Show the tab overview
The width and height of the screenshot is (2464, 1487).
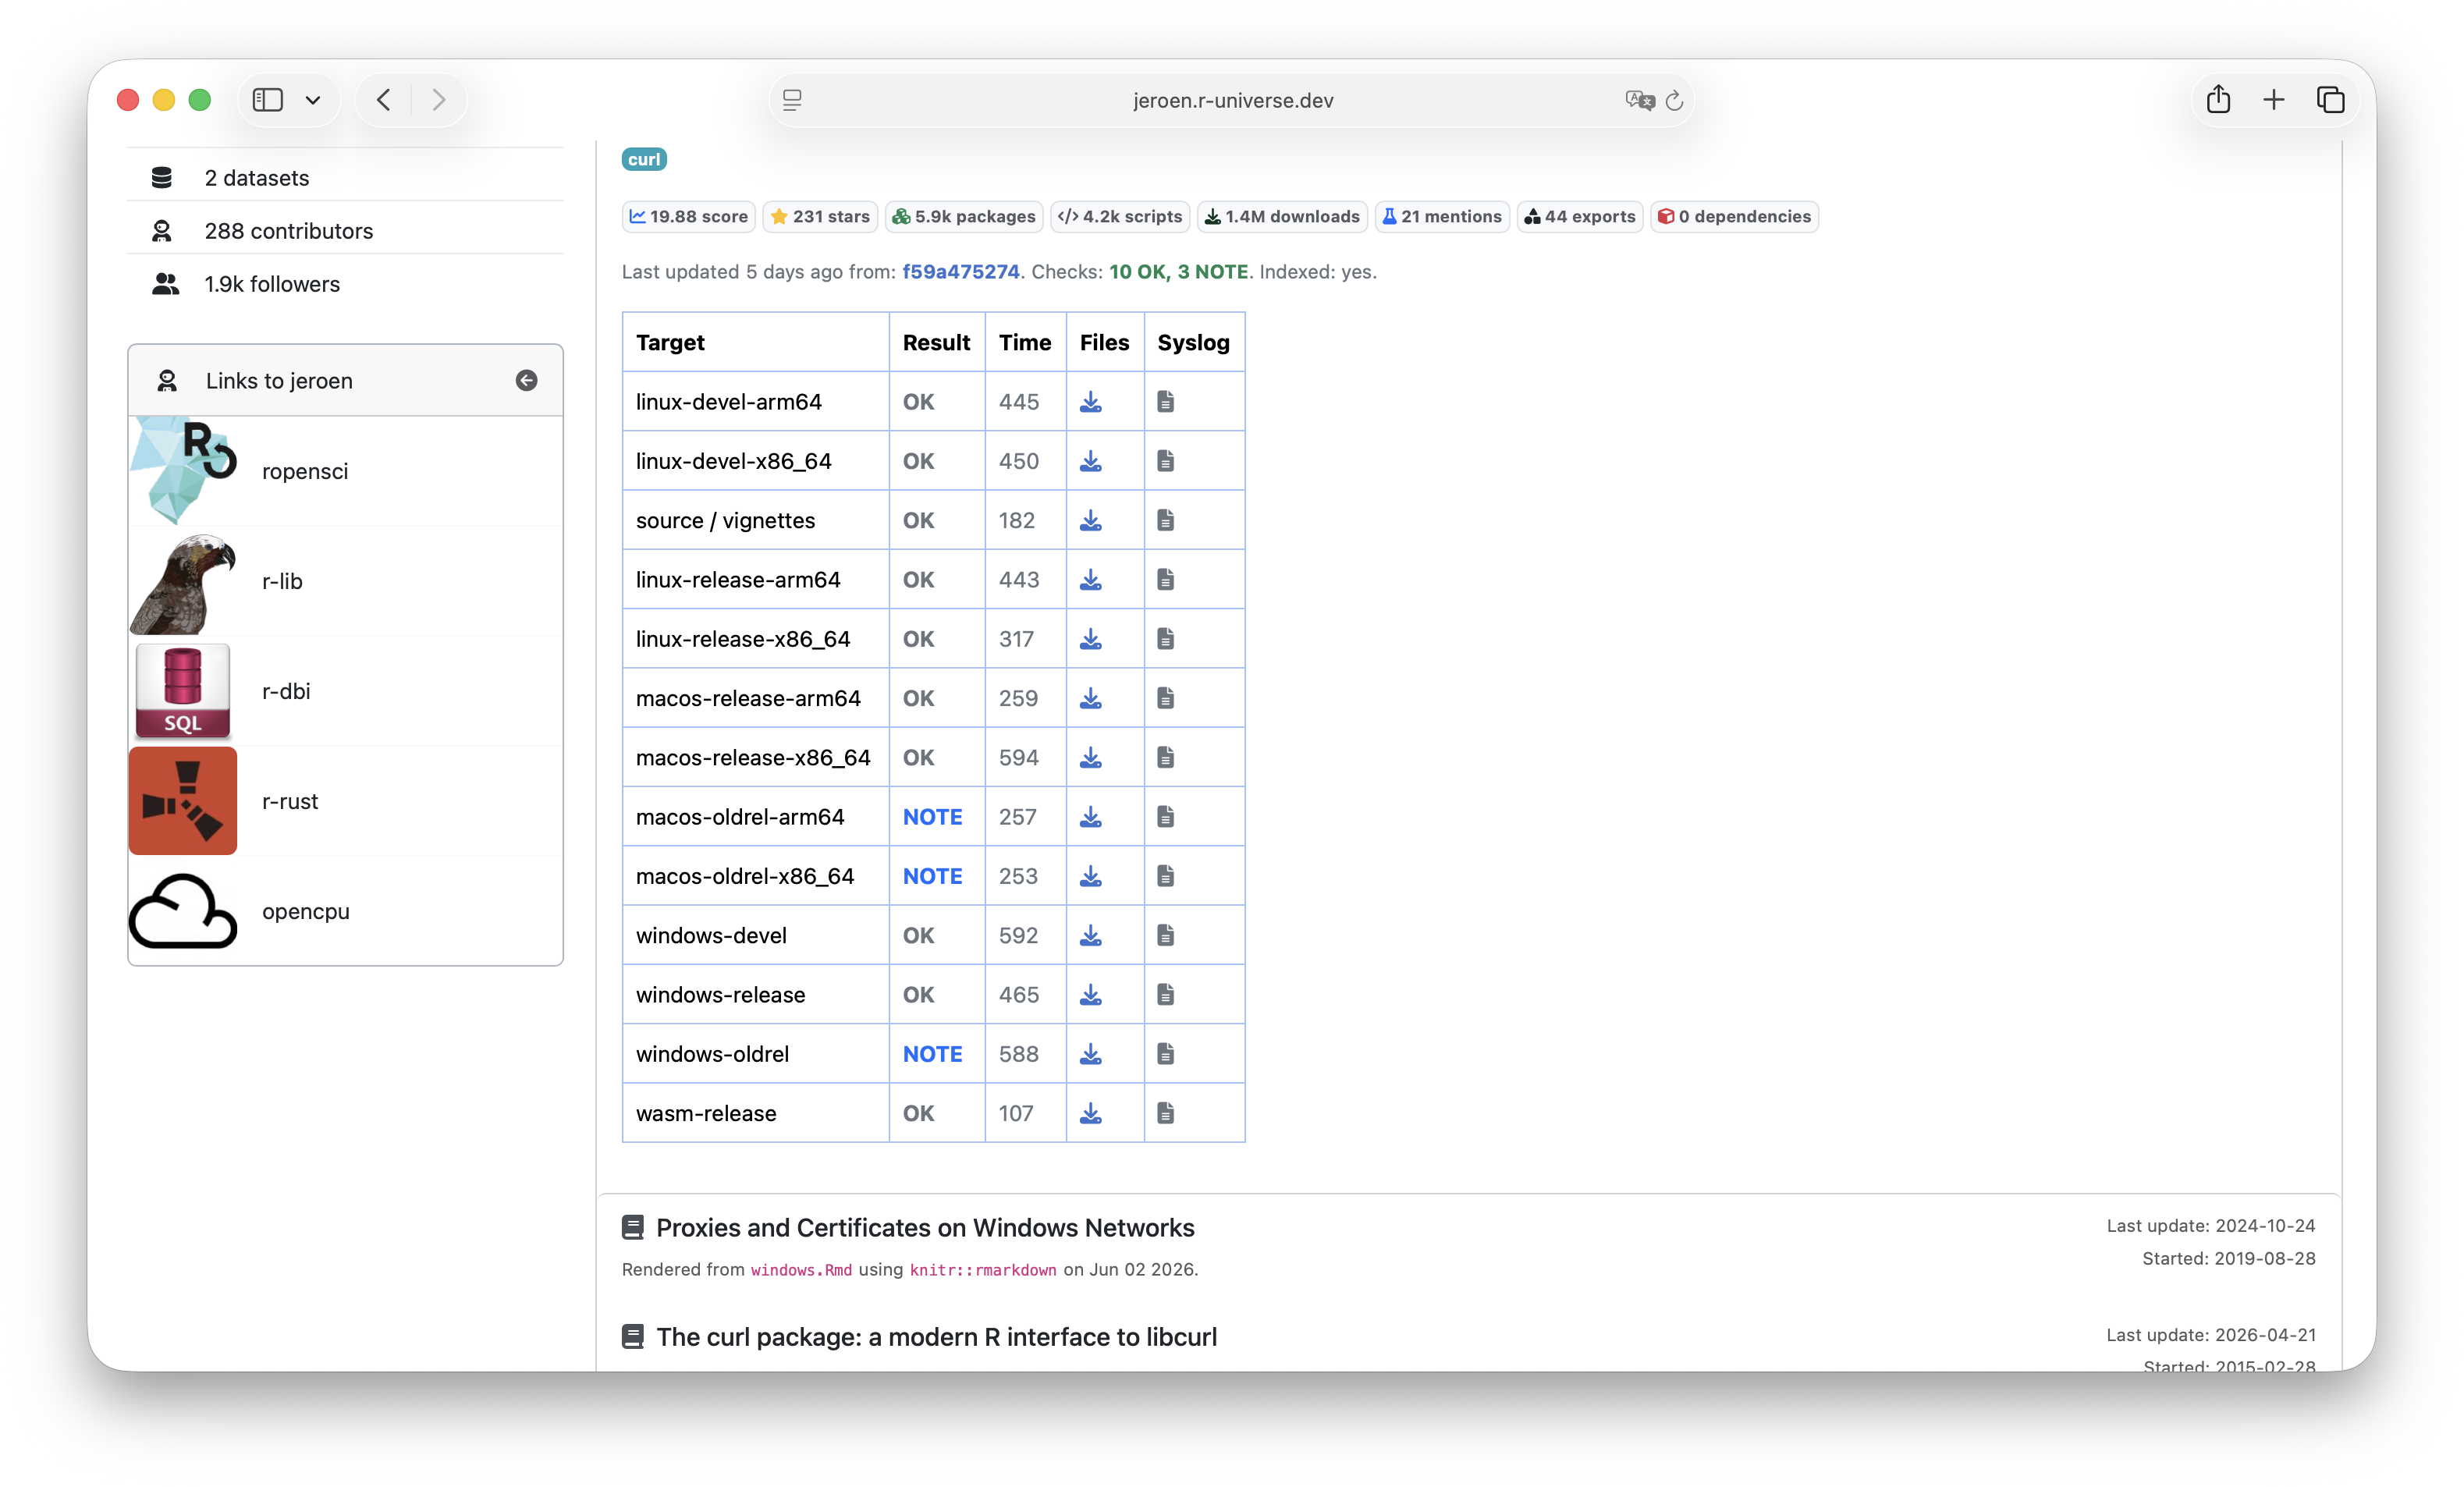click(2330, 100)
